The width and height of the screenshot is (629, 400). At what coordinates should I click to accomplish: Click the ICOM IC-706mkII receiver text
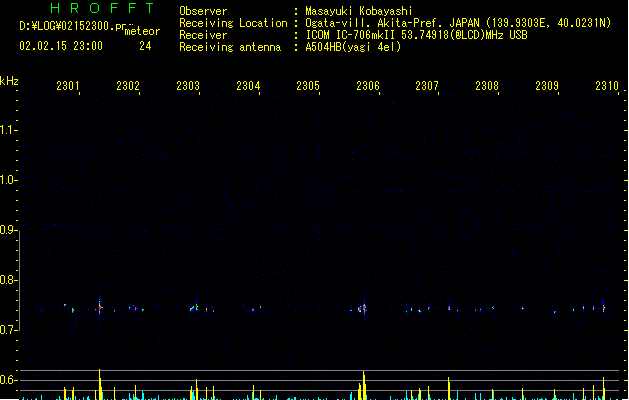click(x=416, y=35)
